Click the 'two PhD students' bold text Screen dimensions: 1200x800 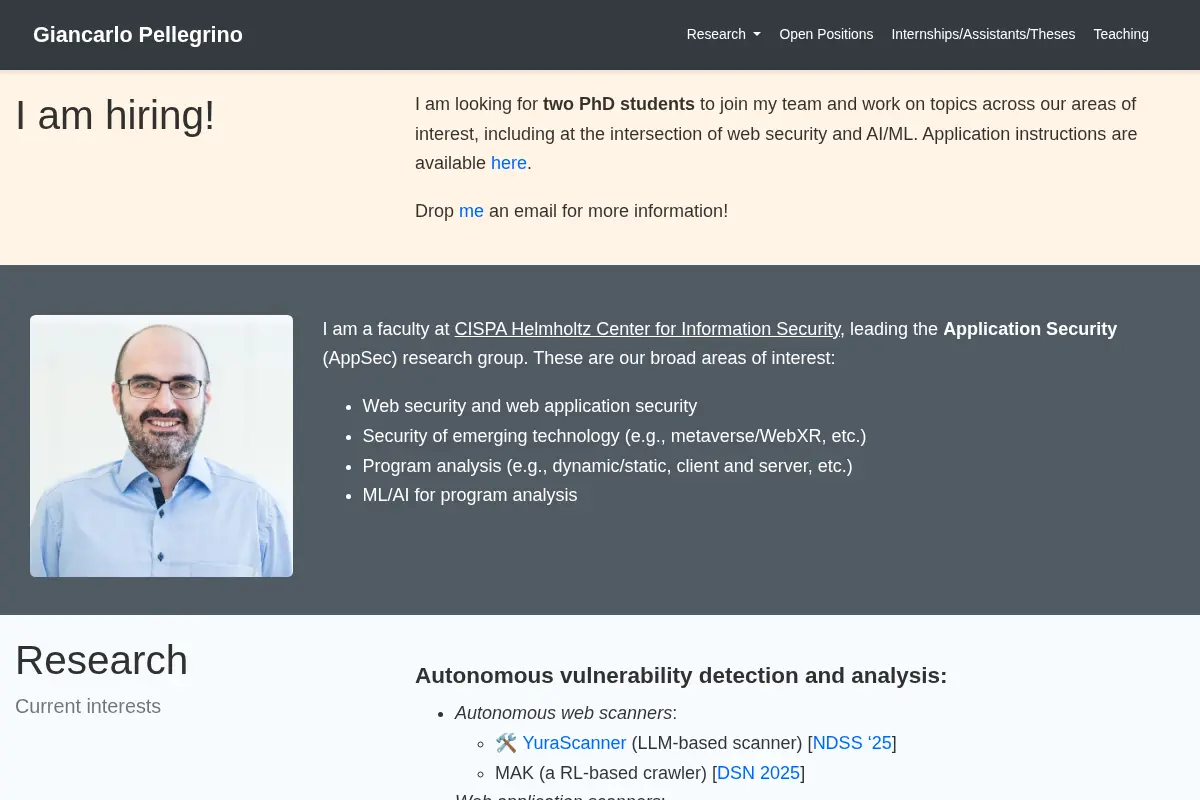619,104
